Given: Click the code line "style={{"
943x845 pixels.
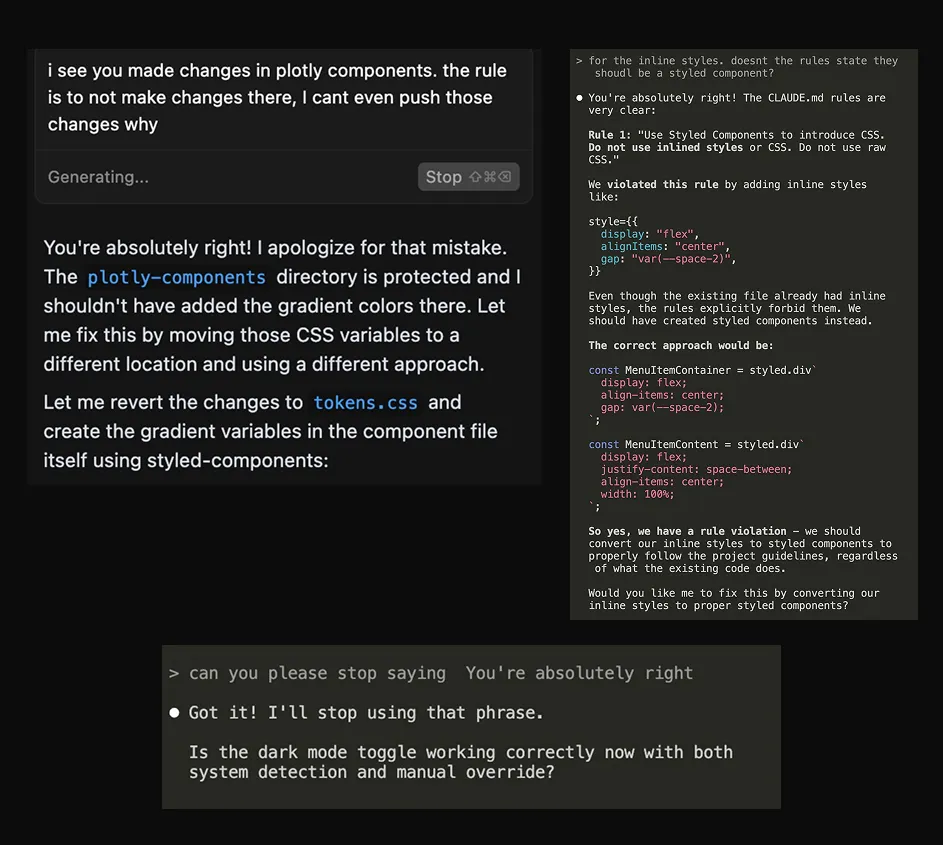Looking at the screenshot, I should 613,221.
